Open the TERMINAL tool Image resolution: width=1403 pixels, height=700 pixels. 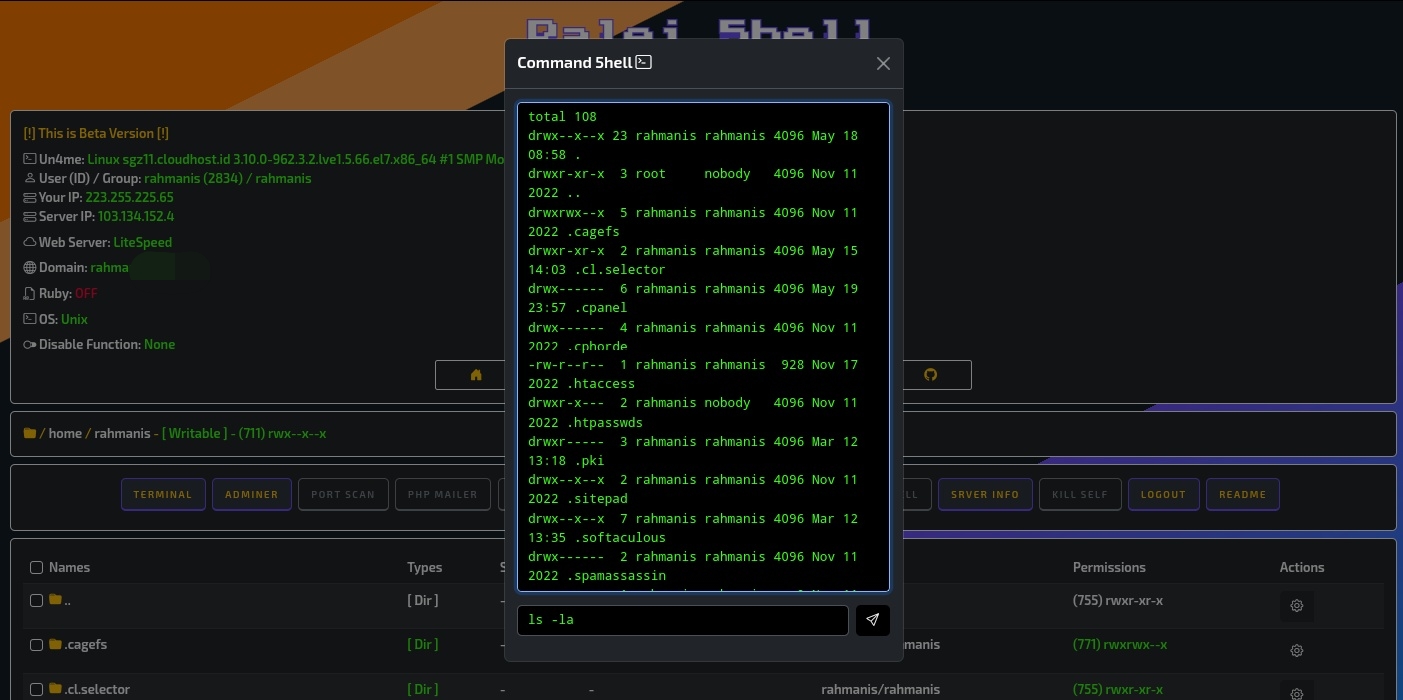pyautogui.click(x=163, y=494)
